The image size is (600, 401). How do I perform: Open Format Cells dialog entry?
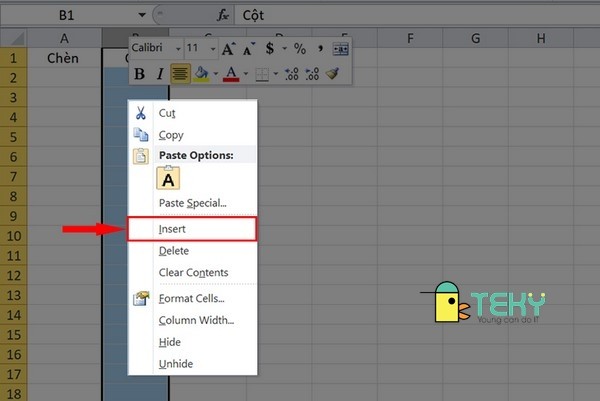[192, 298]
